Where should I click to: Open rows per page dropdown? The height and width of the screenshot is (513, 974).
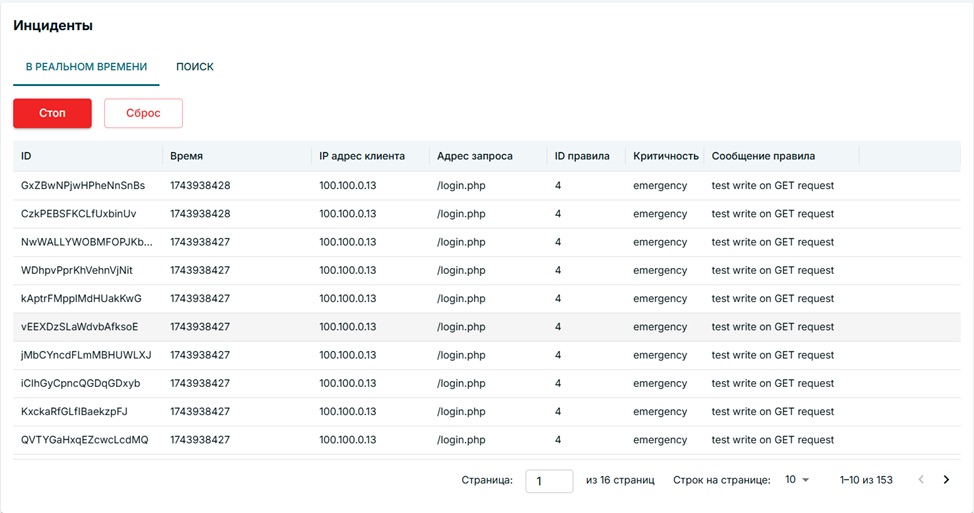pos(797,480)
